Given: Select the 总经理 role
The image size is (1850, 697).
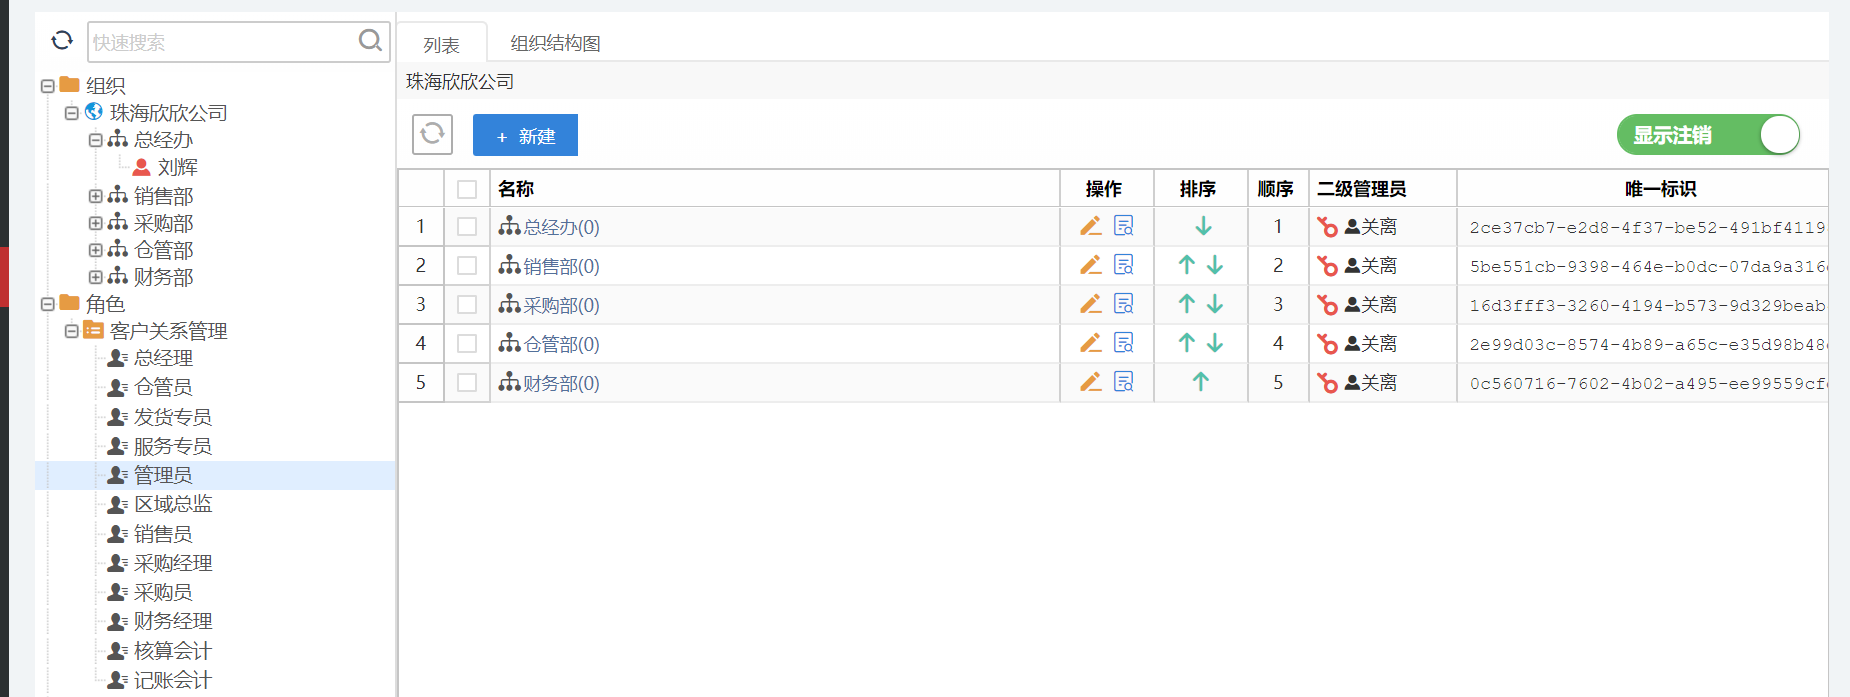Looking at the screenshot, I should click(163, 358).
